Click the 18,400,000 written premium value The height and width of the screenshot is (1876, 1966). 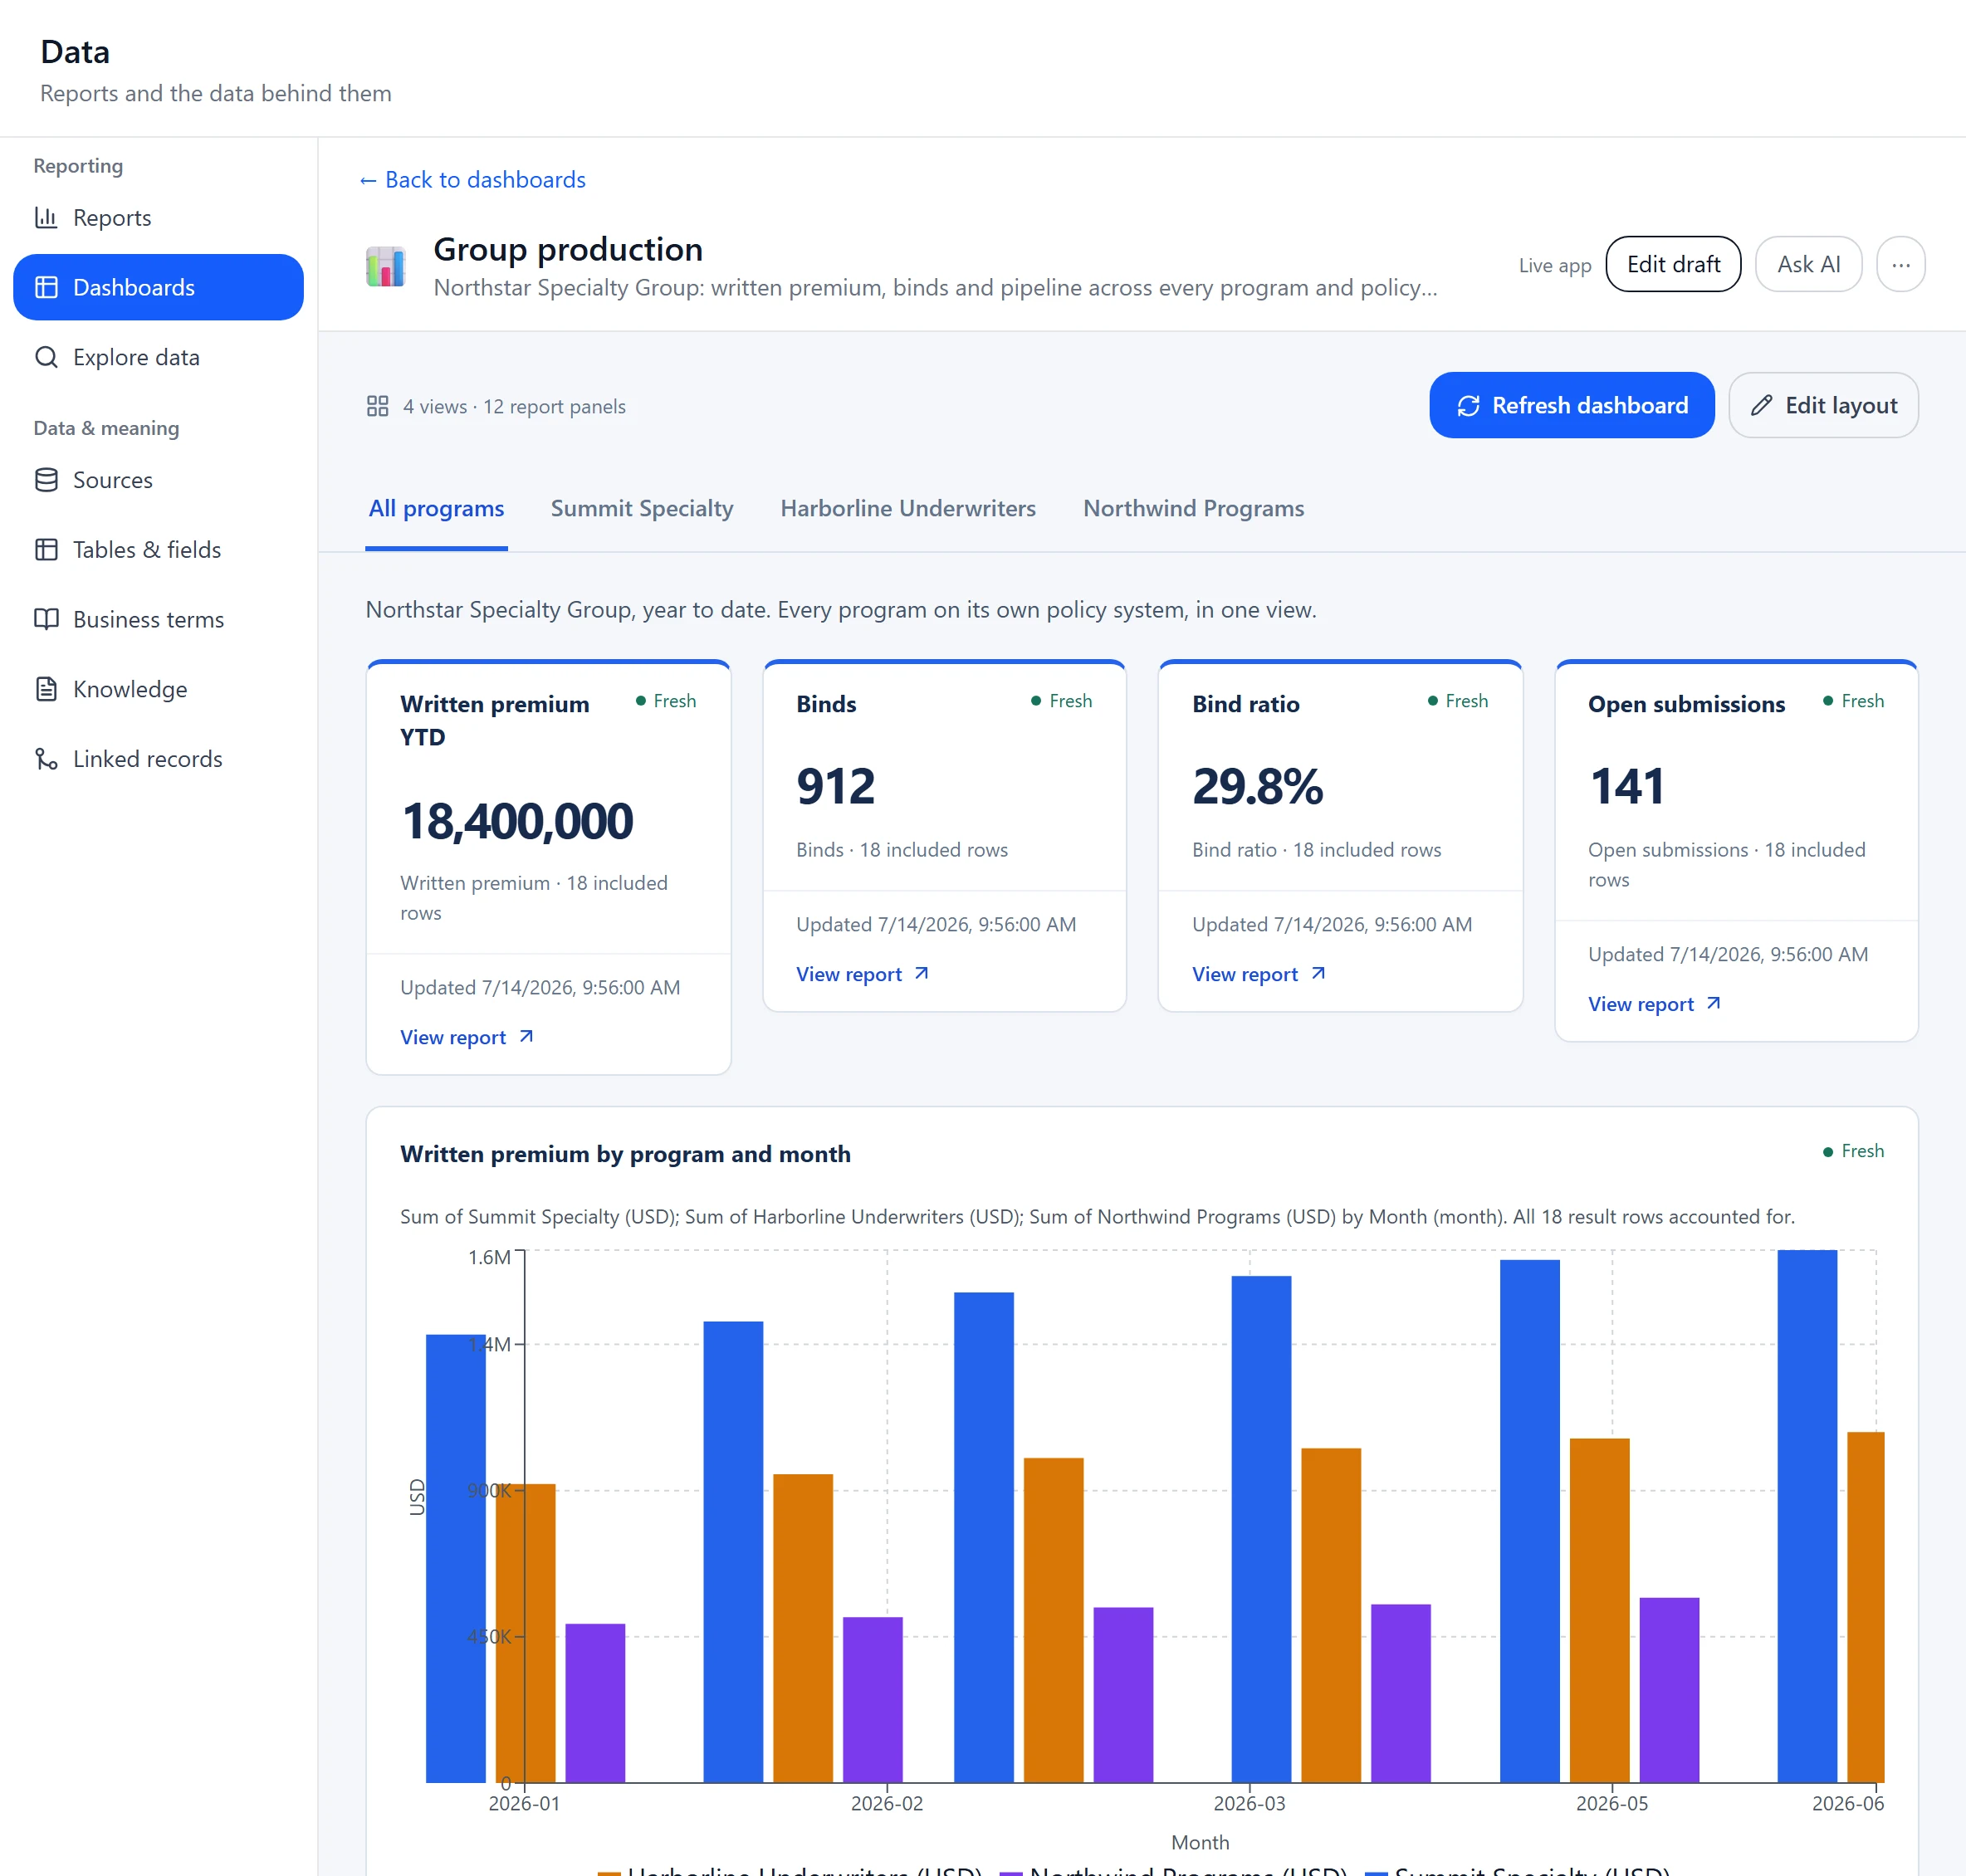pos(517,821)
